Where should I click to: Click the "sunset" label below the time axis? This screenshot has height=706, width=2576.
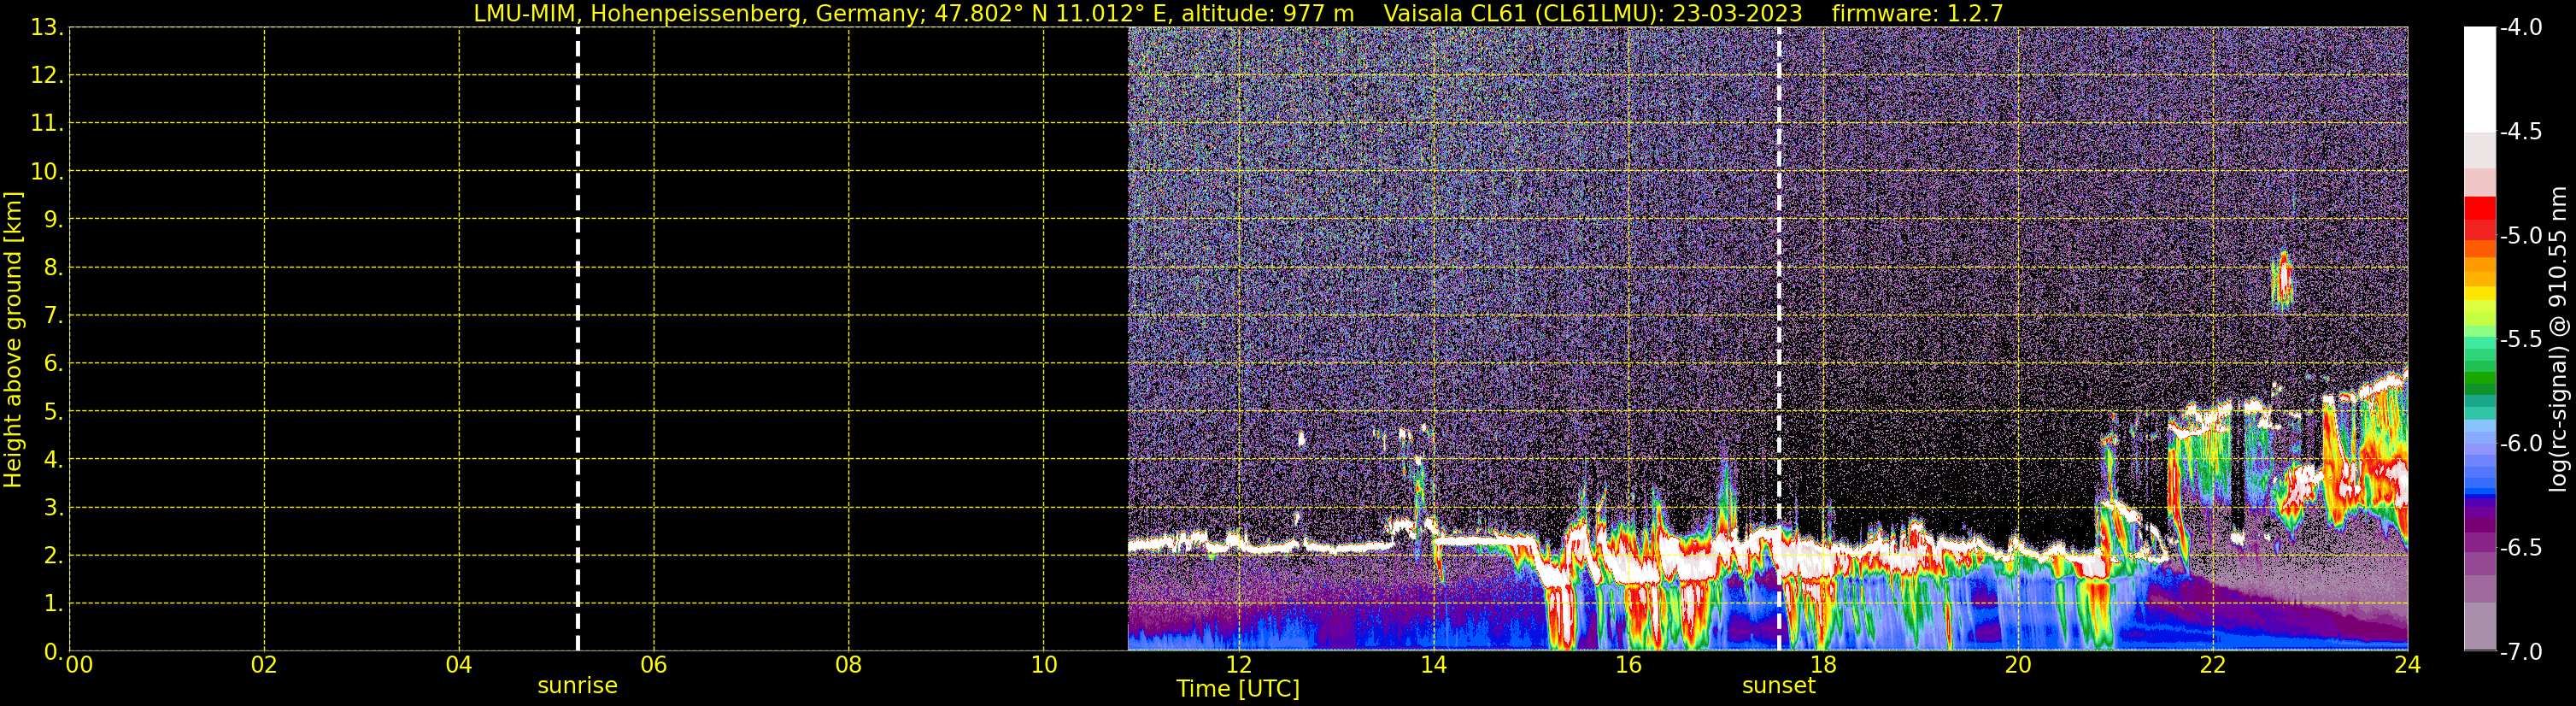1779,686
